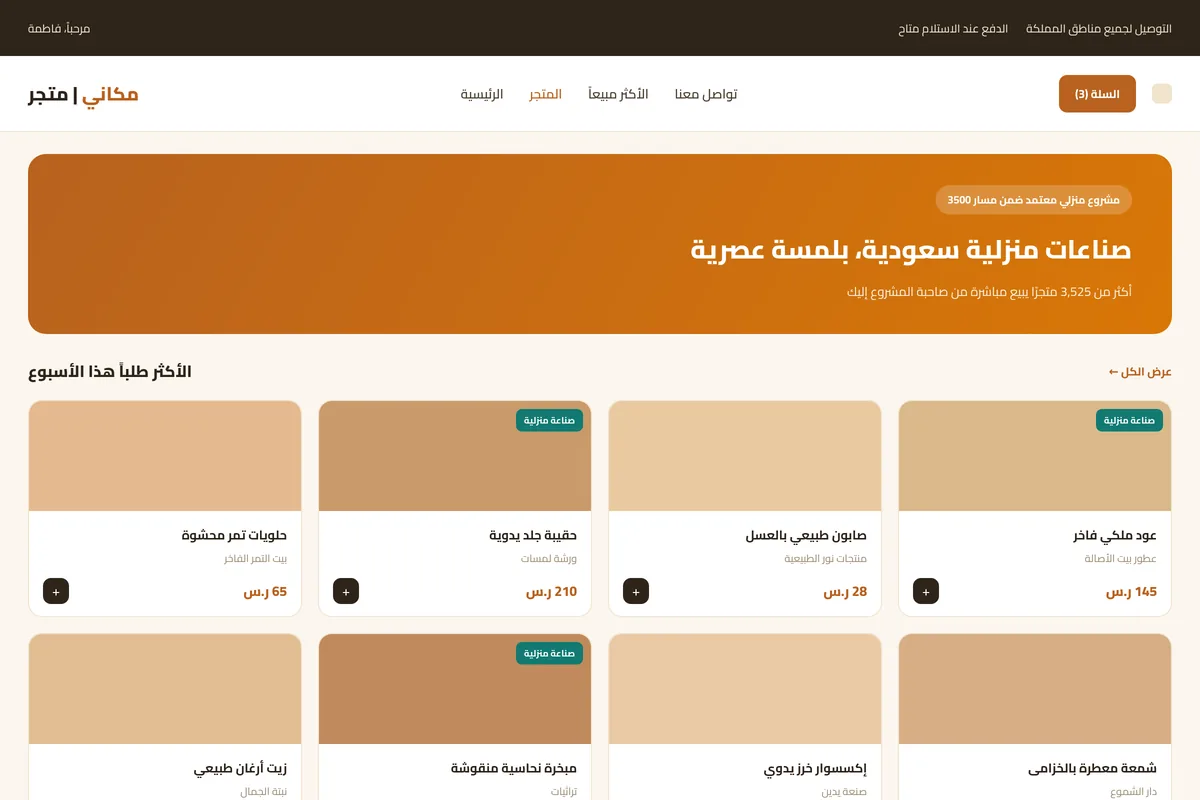
Task: Open عود ملكي فاخر product image
Action: tap(1035, 456)
